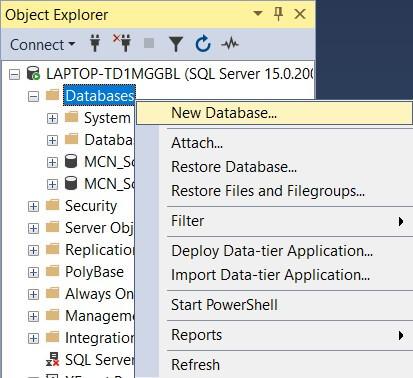Click the Databases folder icon
The width and height of the screenshot is (413, 378).
click(52, 95)
